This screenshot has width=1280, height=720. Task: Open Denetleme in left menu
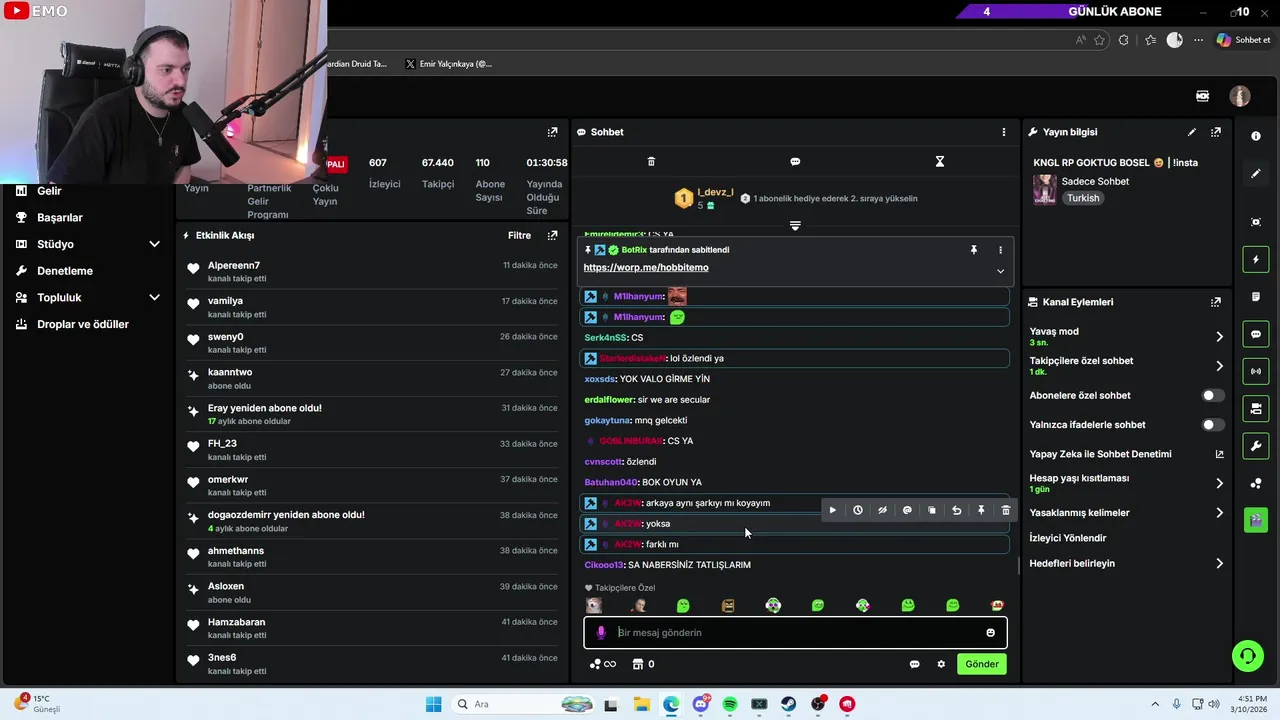click(x=65, y=271)
